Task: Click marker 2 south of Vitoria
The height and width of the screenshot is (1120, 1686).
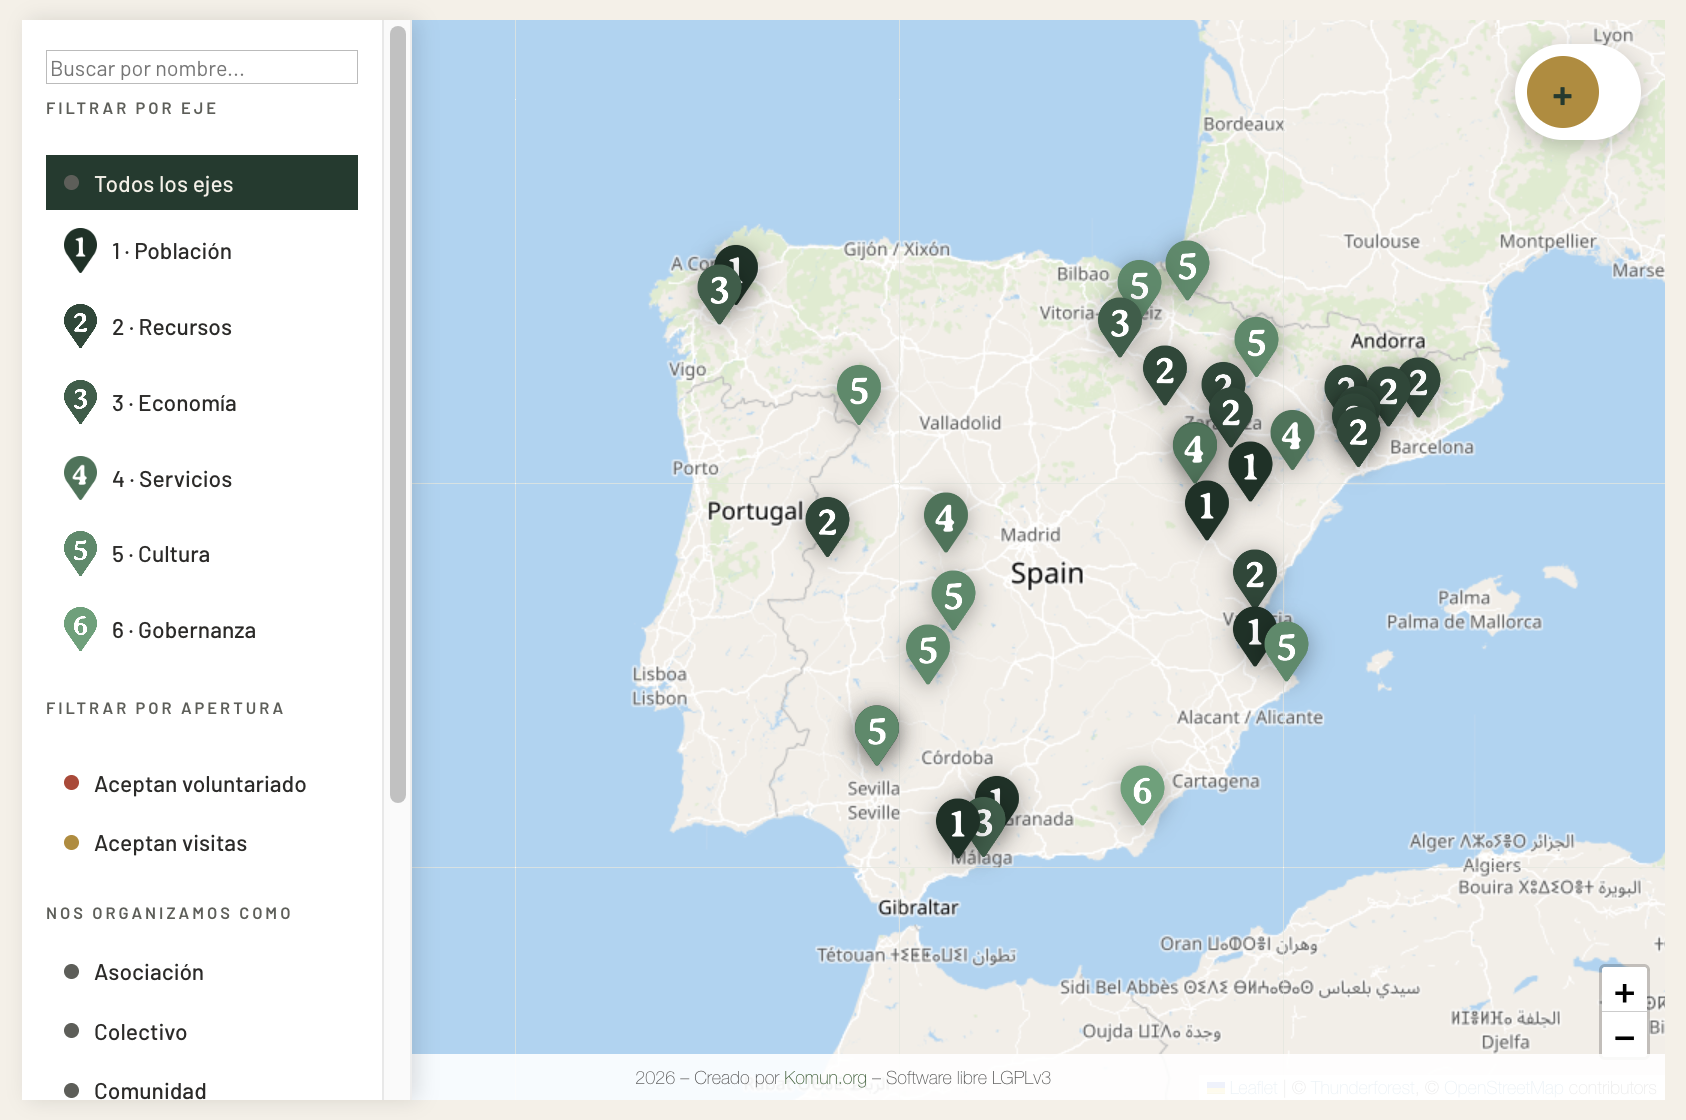Action: click(x=1165, y=373)
